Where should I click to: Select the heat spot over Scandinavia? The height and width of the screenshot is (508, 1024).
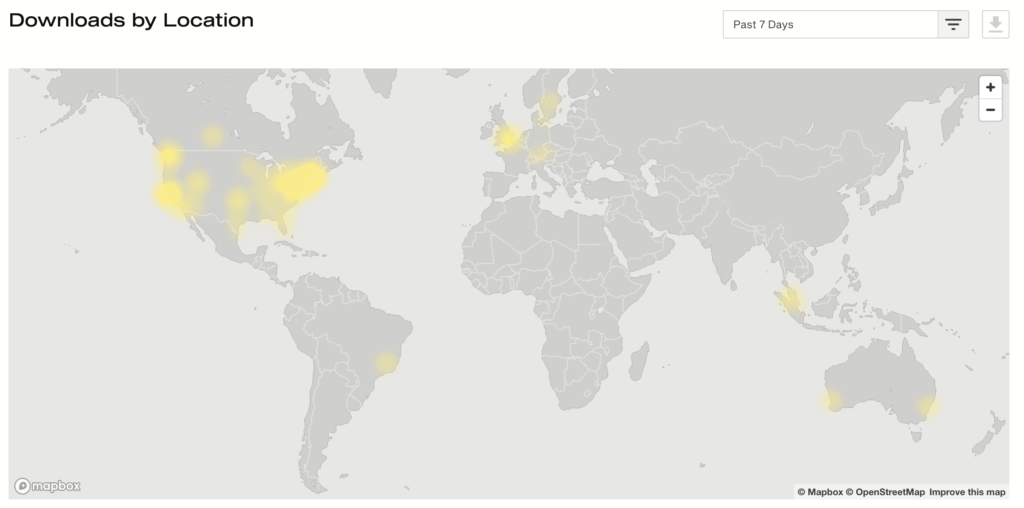click(549, 102)
